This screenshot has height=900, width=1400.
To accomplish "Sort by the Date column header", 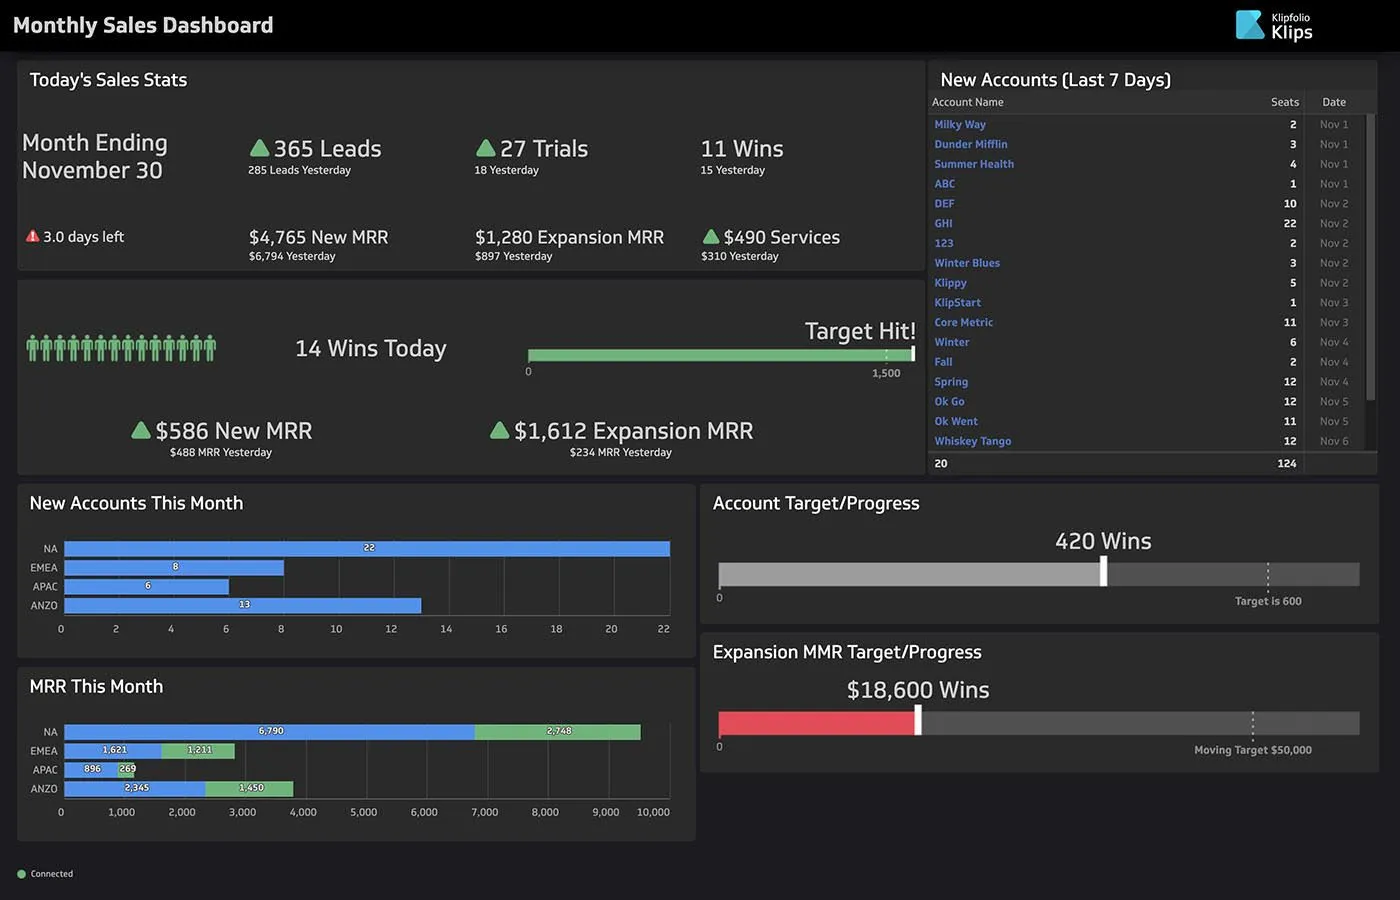I will pos(1334,101).
